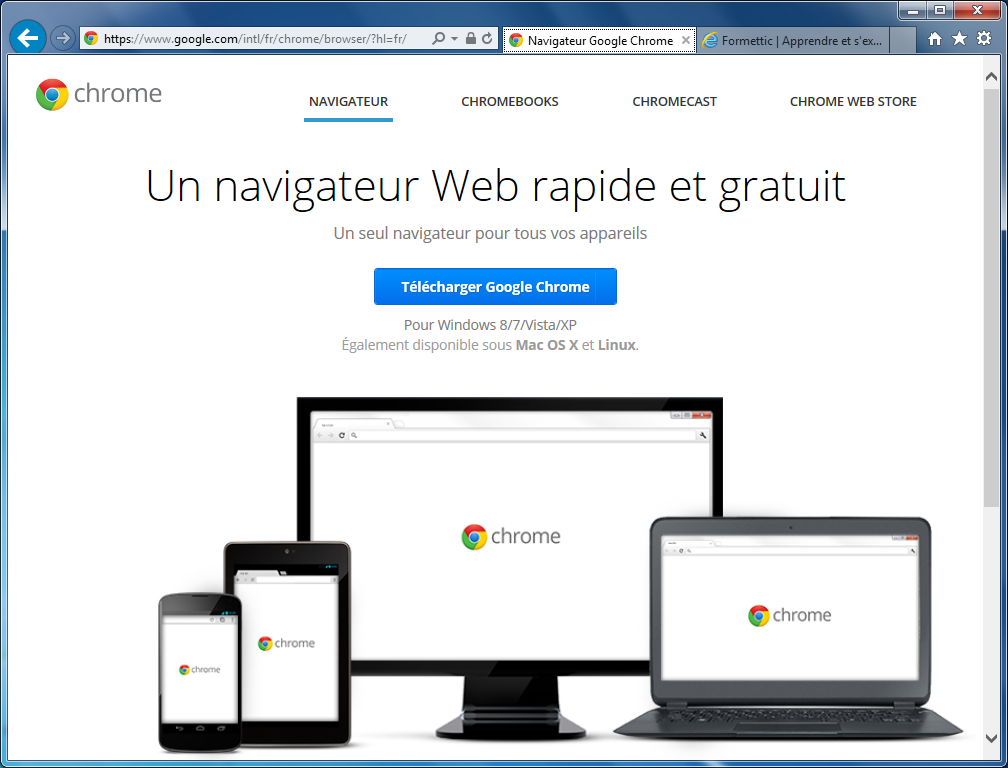Open Favorites with the star icon

pos(959,39)
